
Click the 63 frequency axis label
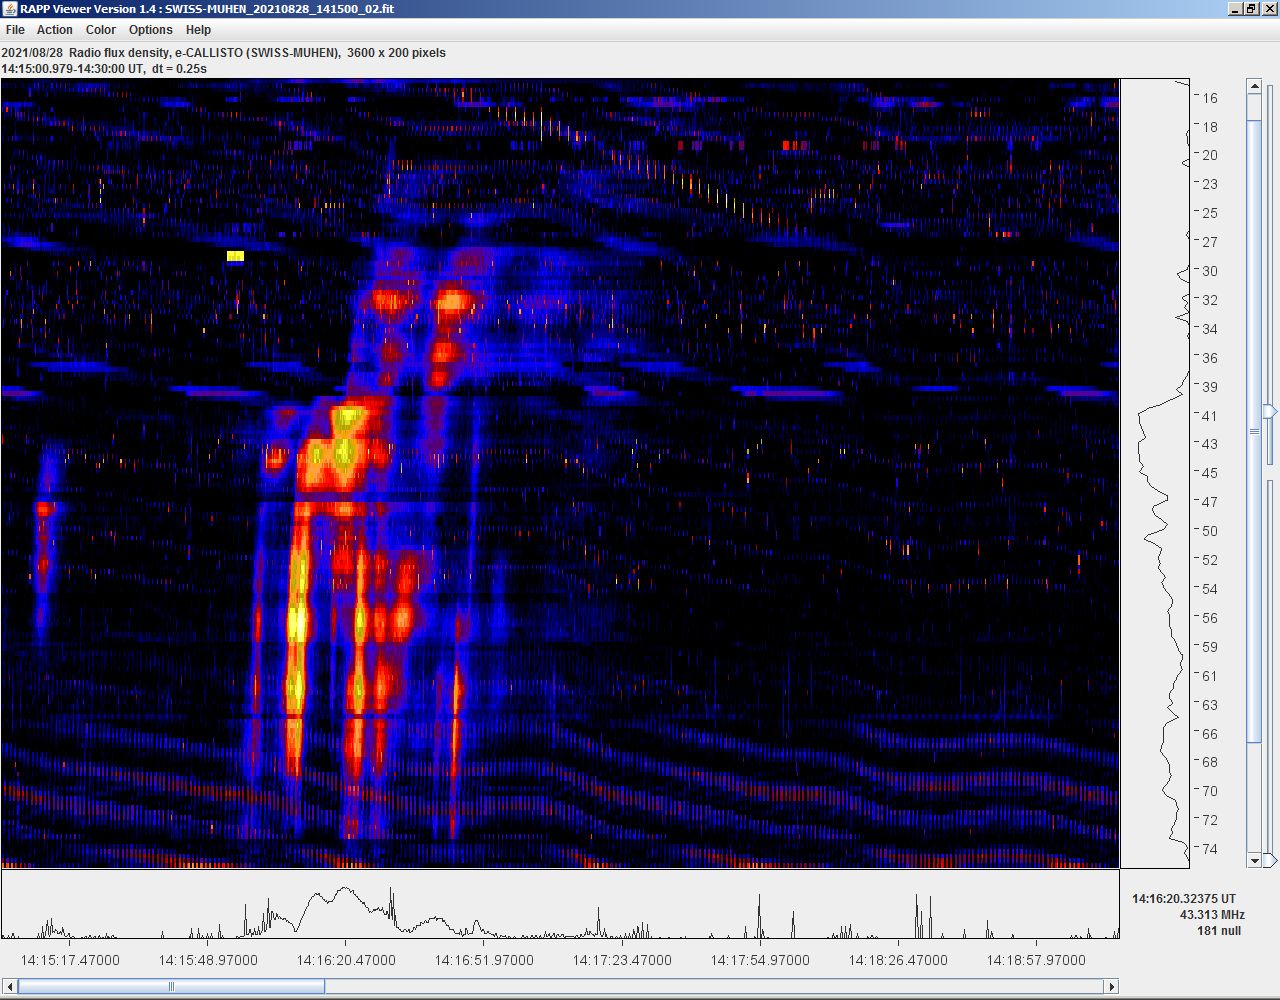pyautogui.click(x=1210, y=704)
